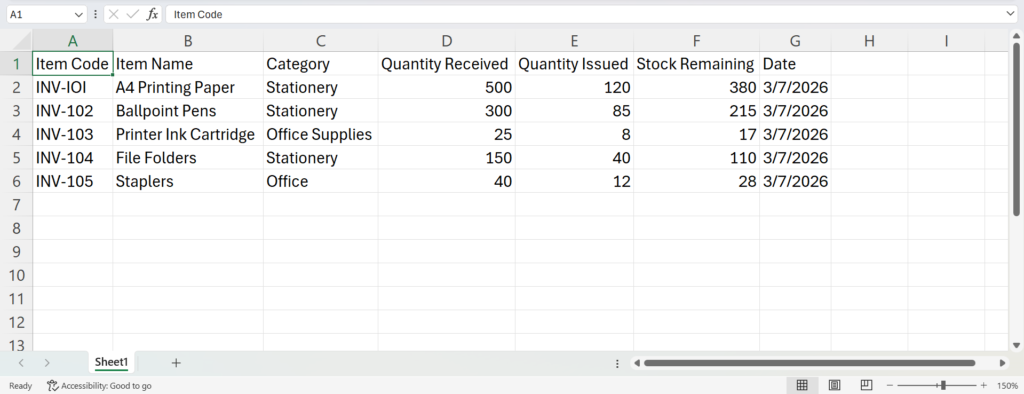Click cell INV-103
Viewport: 1024px width, 394px height.
72,135
